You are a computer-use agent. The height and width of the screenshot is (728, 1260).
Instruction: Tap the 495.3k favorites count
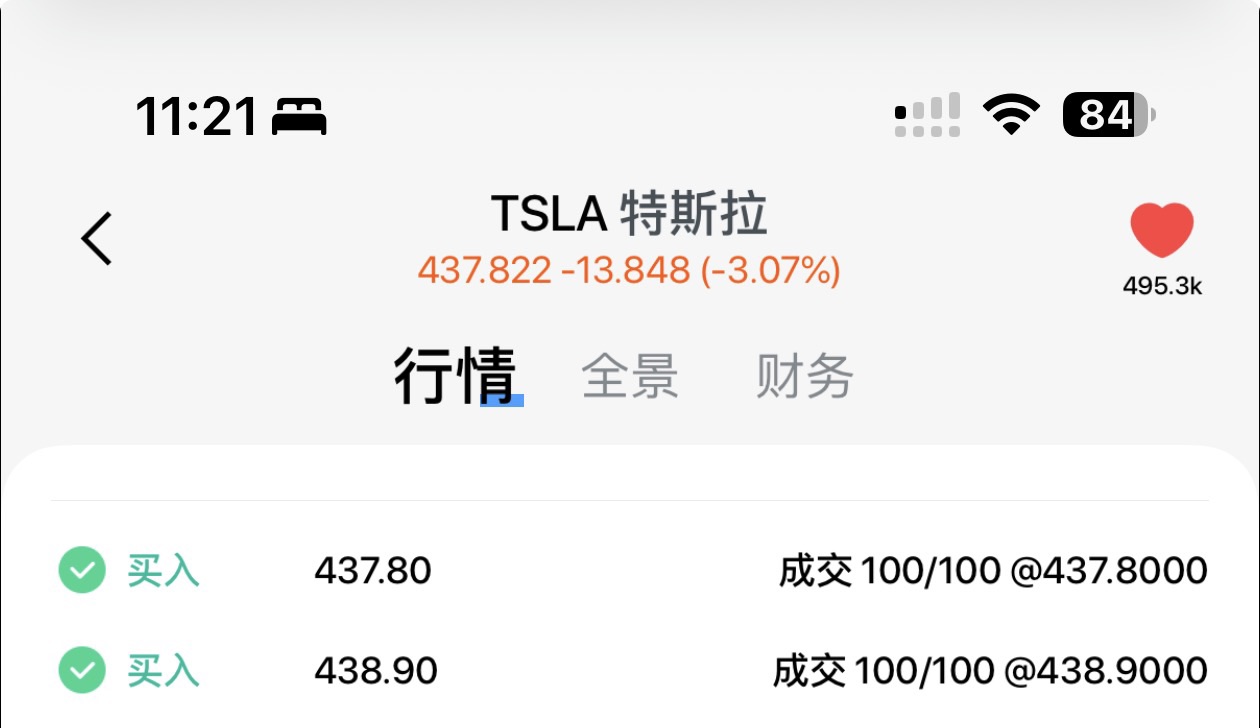(x=1162, y=286)
